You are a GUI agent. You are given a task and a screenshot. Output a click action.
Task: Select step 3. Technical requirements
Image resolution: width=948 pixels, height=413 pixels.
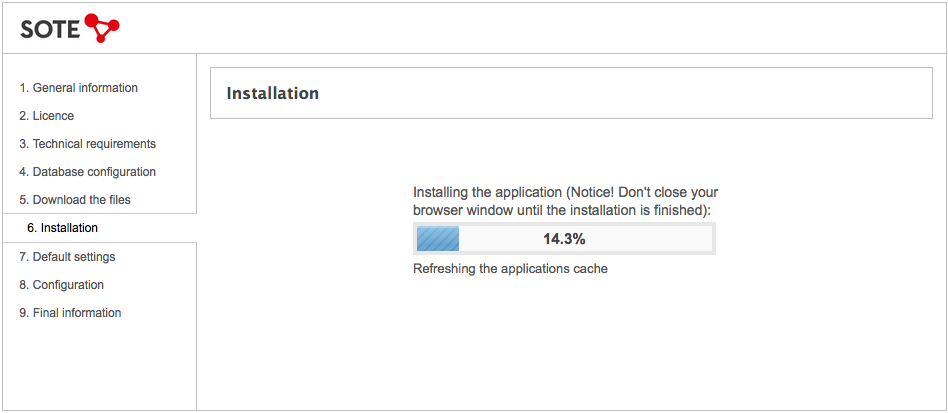pos(88,144)
